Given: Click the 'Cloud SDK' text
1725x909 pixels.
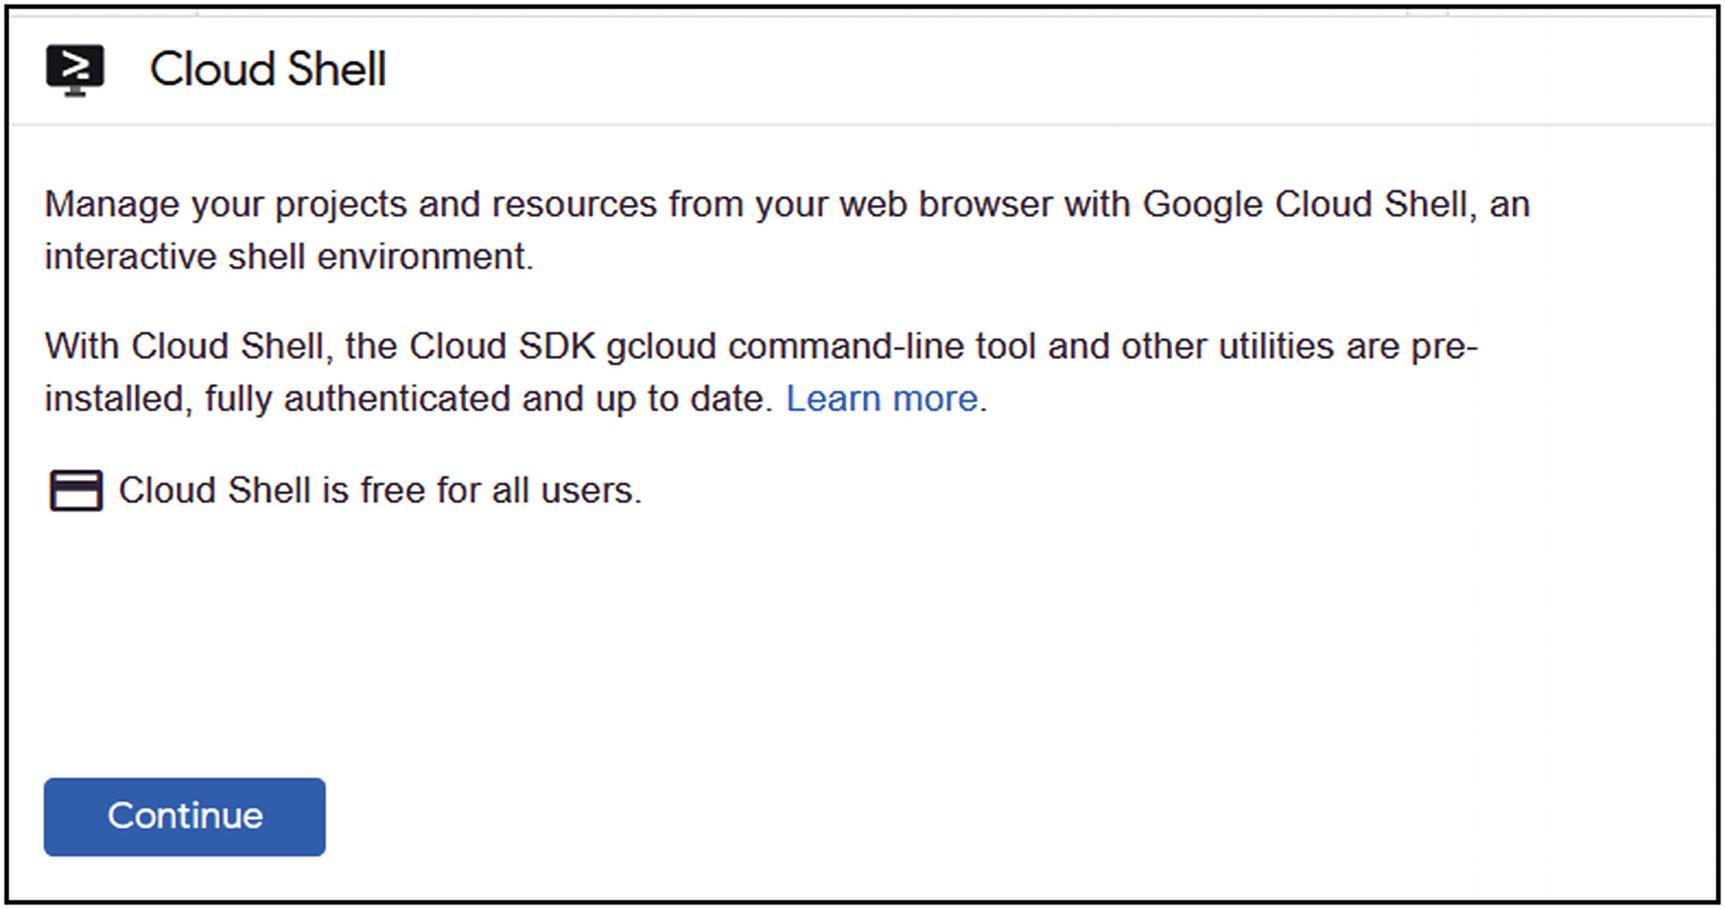Looking at the screenshot, I should tap(502, 346).
